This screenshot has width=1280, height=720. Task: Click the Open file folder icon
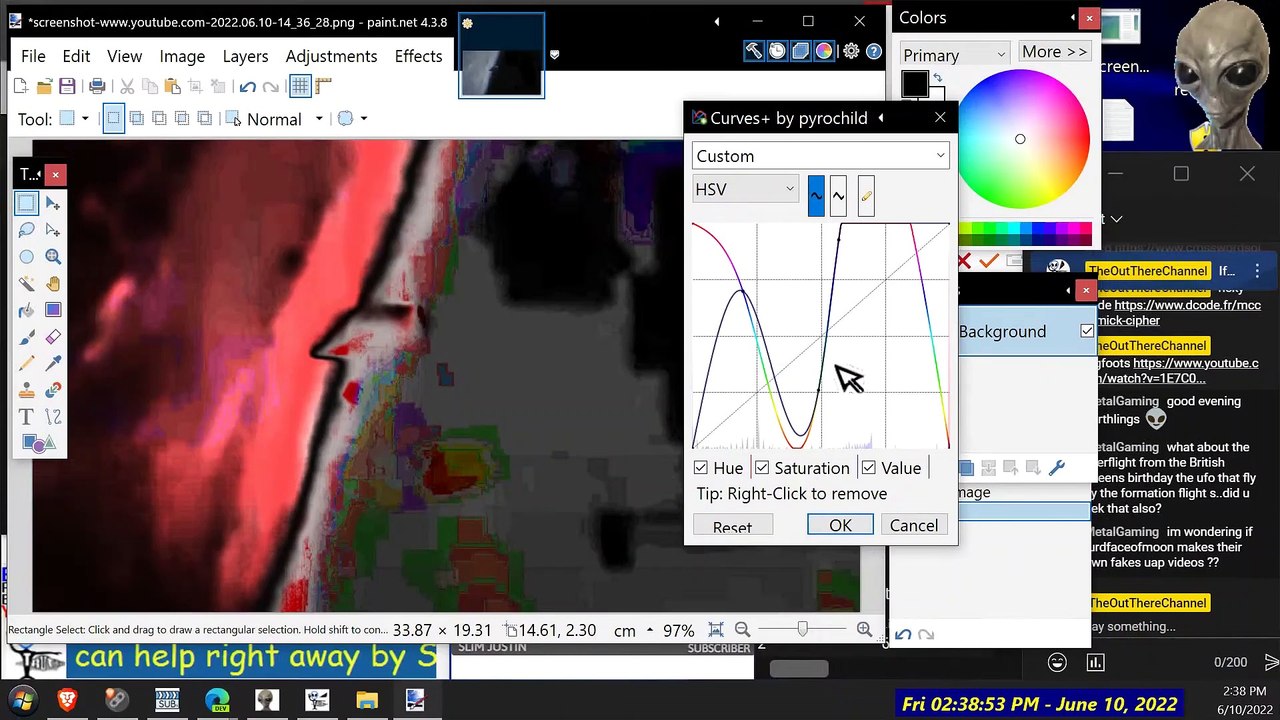point(44,87)
